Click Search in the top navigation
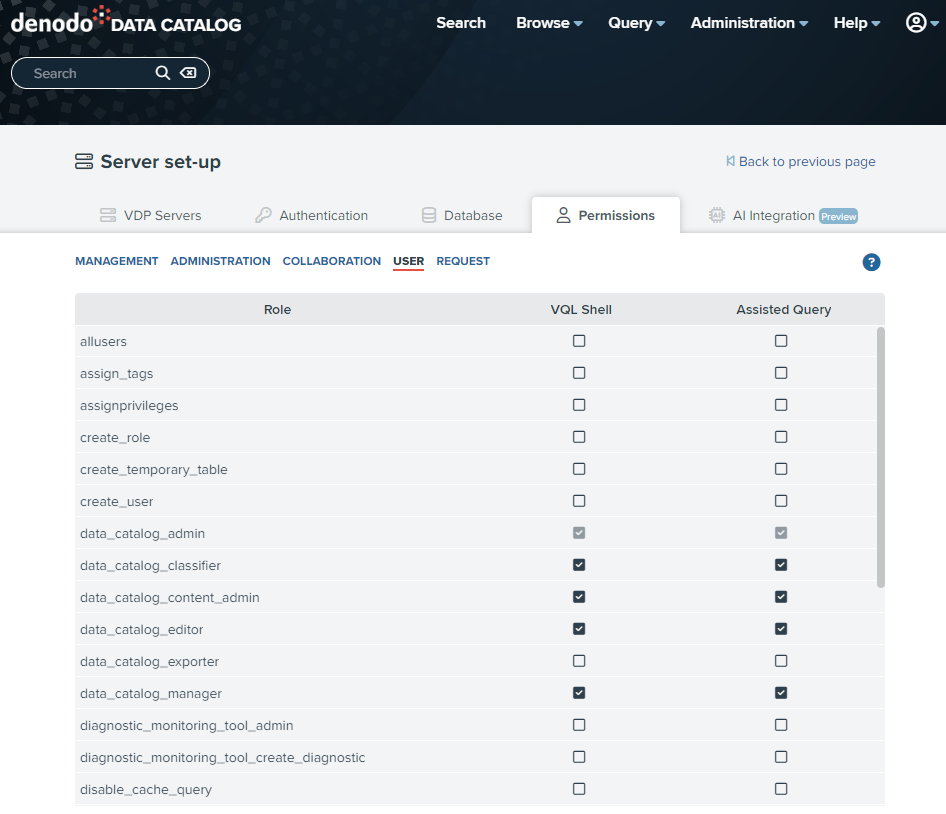This screenshot has height=814, width=946. pyautogui.click(x=461, y=23)
